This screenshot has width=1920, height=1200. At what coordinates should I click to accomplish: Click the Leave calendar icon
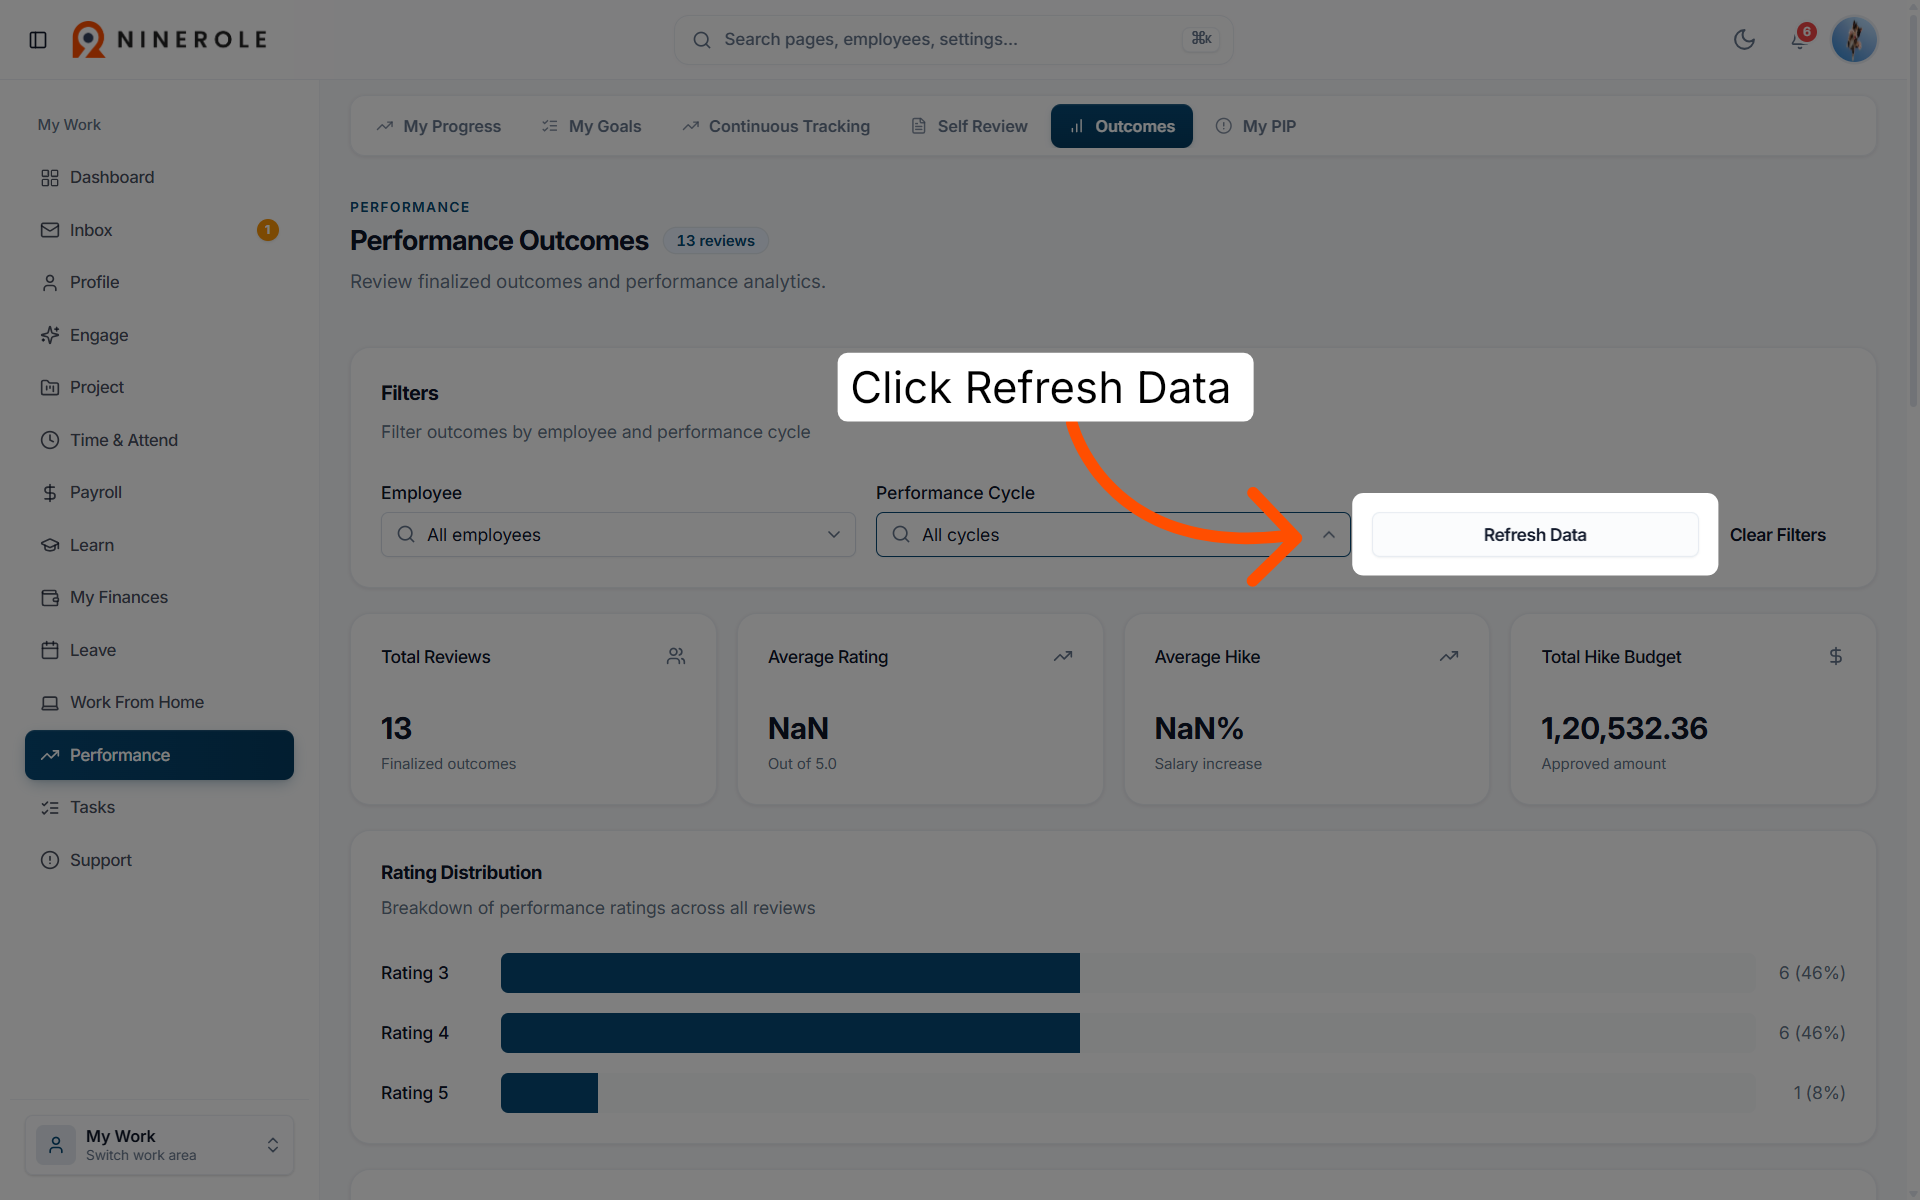tap(50, 650)
